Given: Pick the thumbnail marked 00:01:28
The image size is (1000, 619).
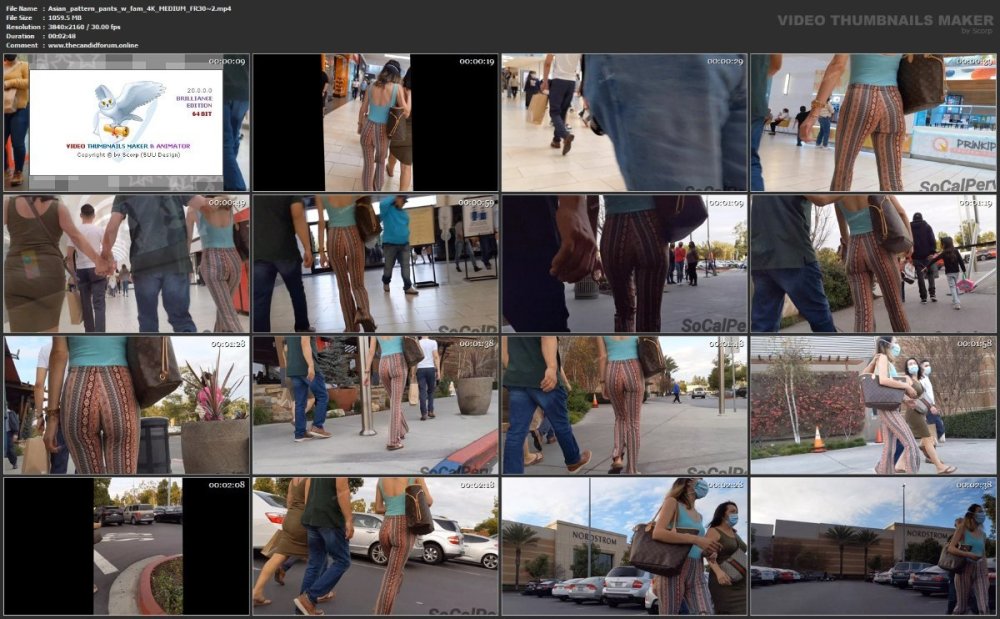Looking at the screenshot, I should click(x=126, y=405).
